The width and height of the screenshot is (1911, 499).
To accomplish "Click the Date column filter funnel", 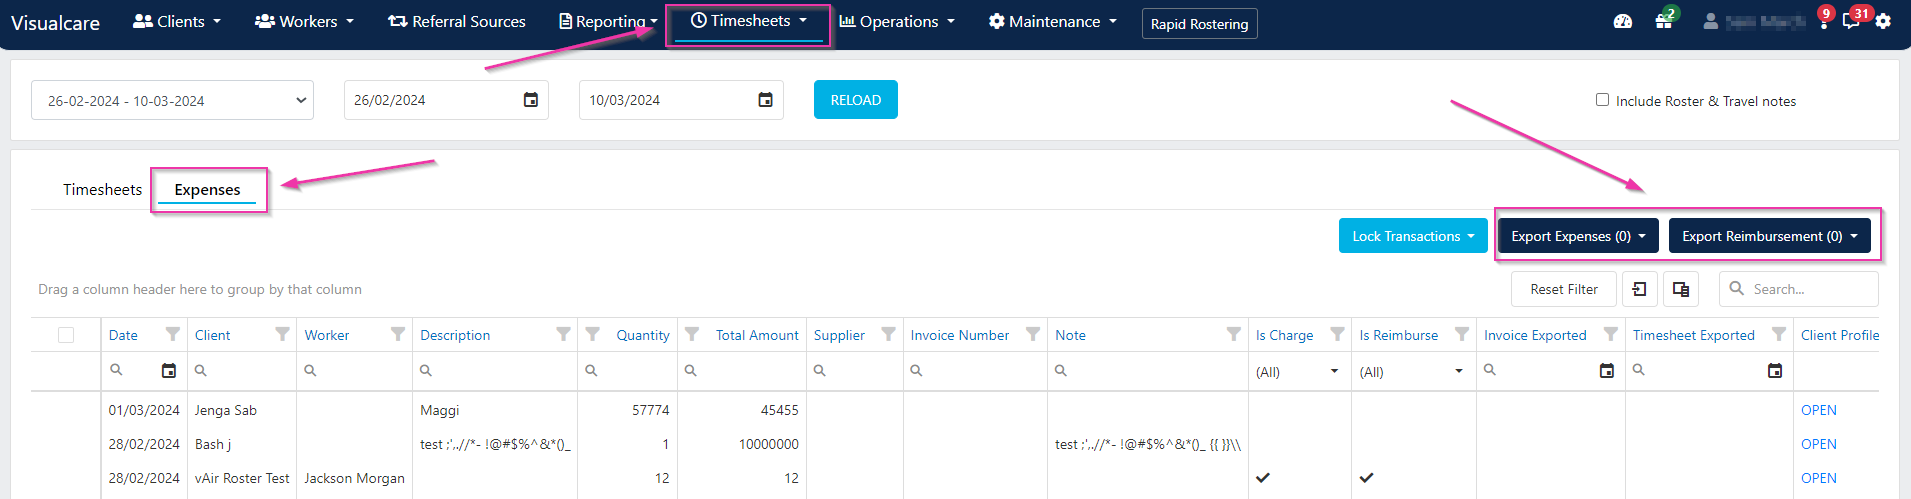I will coord(173,334).
